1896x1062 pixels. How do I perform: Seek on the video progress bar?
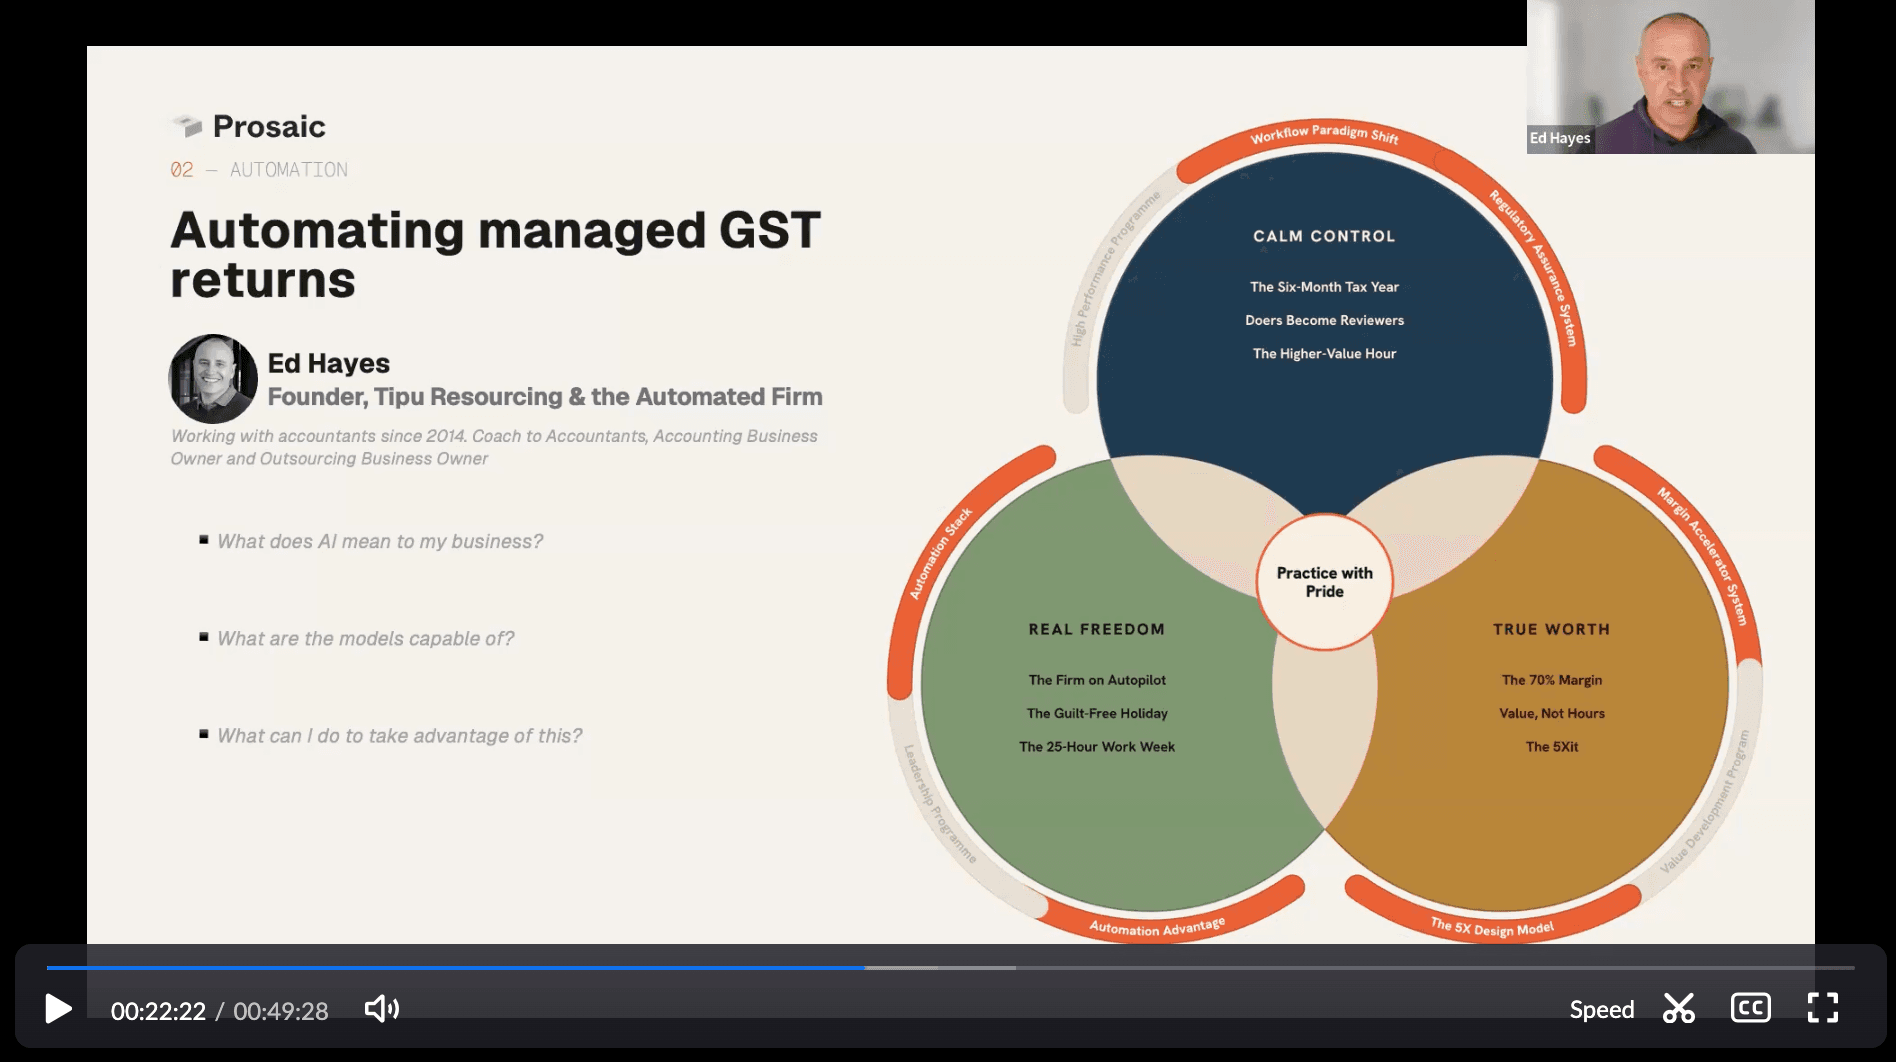click(950, 968)
